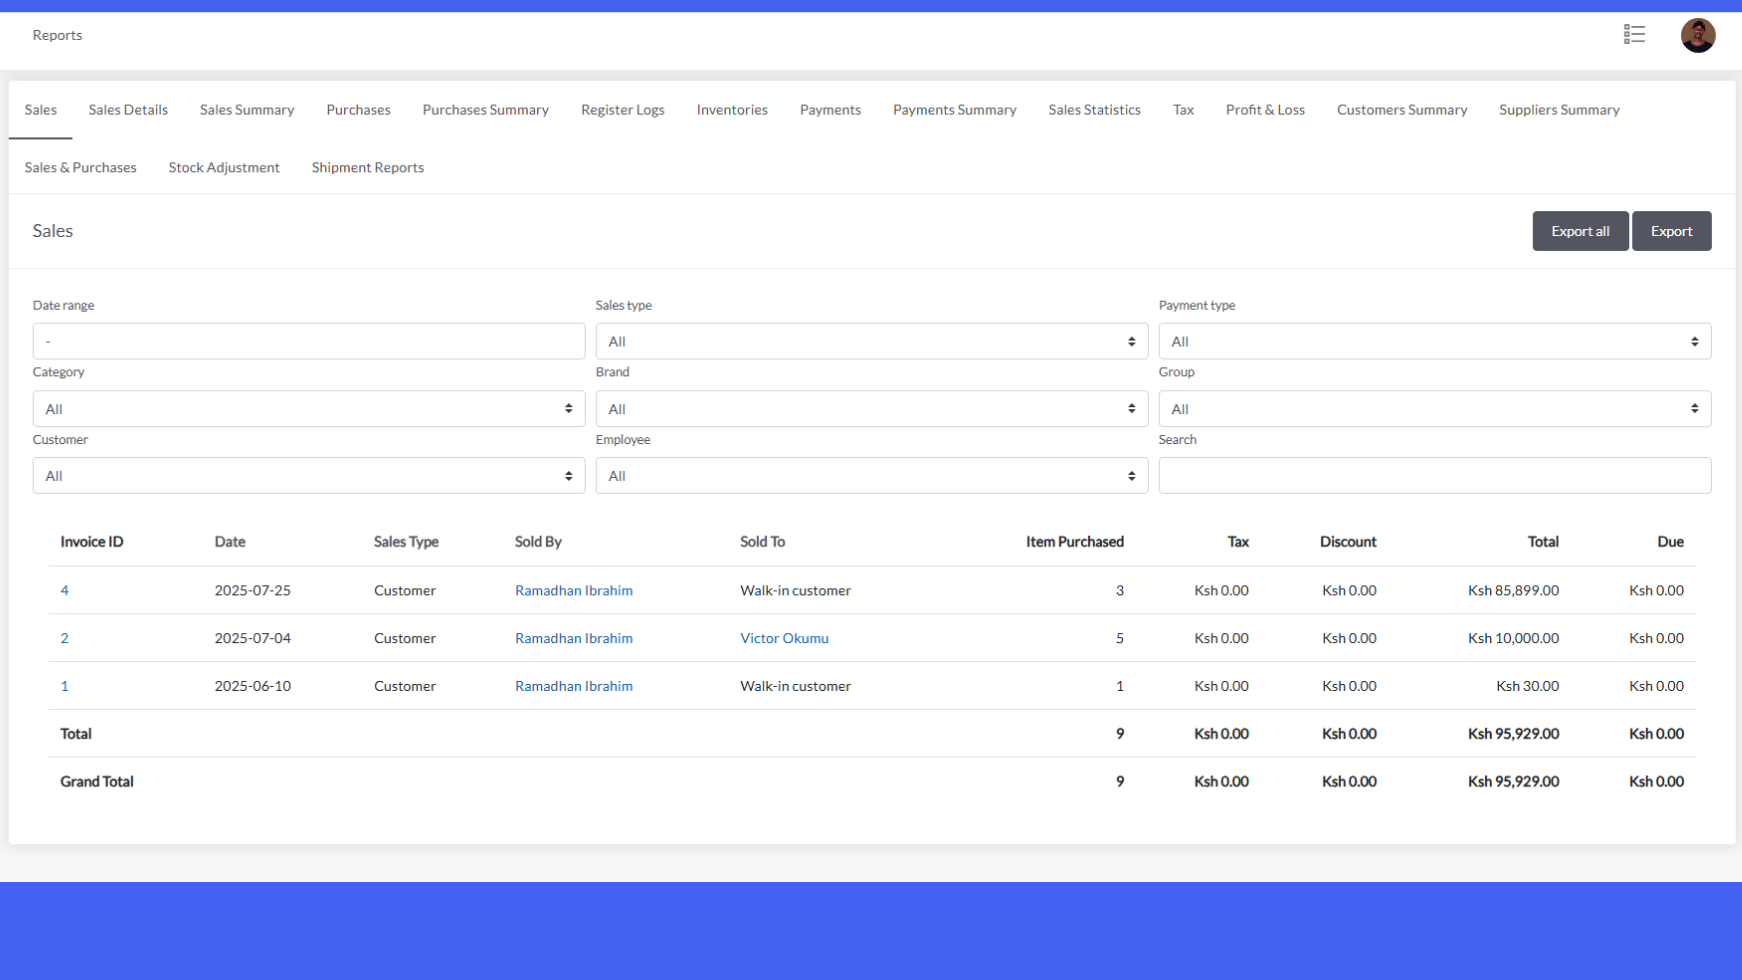This screenshot has width=1742, height=980.
Task: Click the user profile avatar
Action: click(1697, 35)
